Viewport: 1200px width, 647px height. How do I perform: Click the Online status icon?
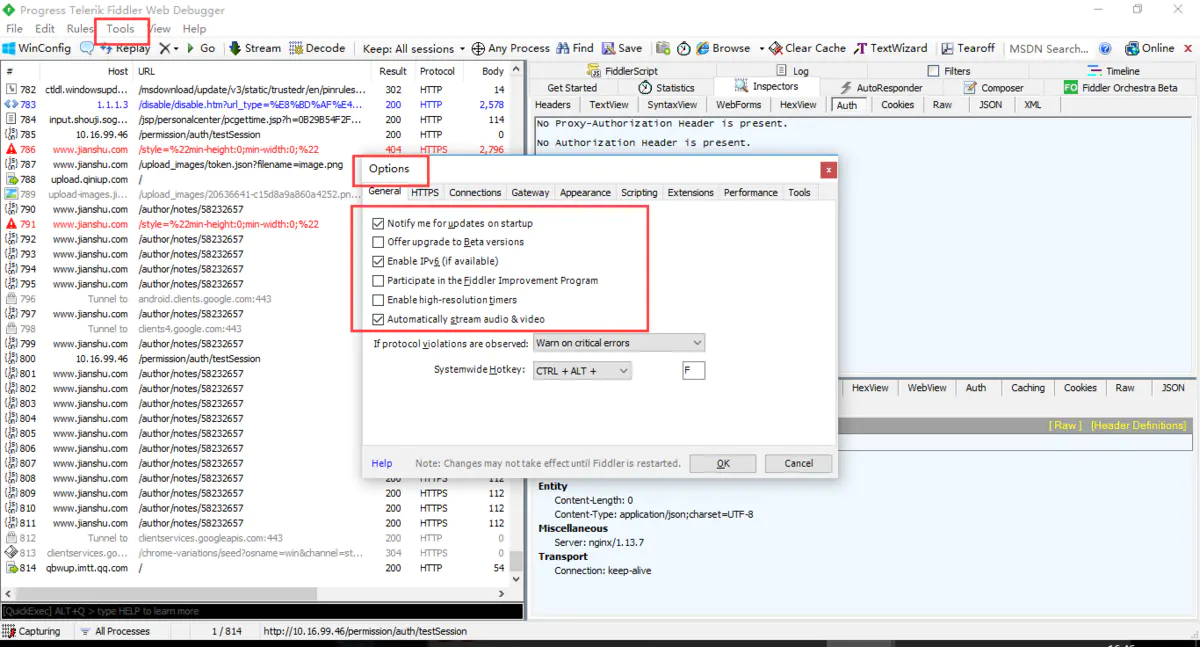point(1150,48)
